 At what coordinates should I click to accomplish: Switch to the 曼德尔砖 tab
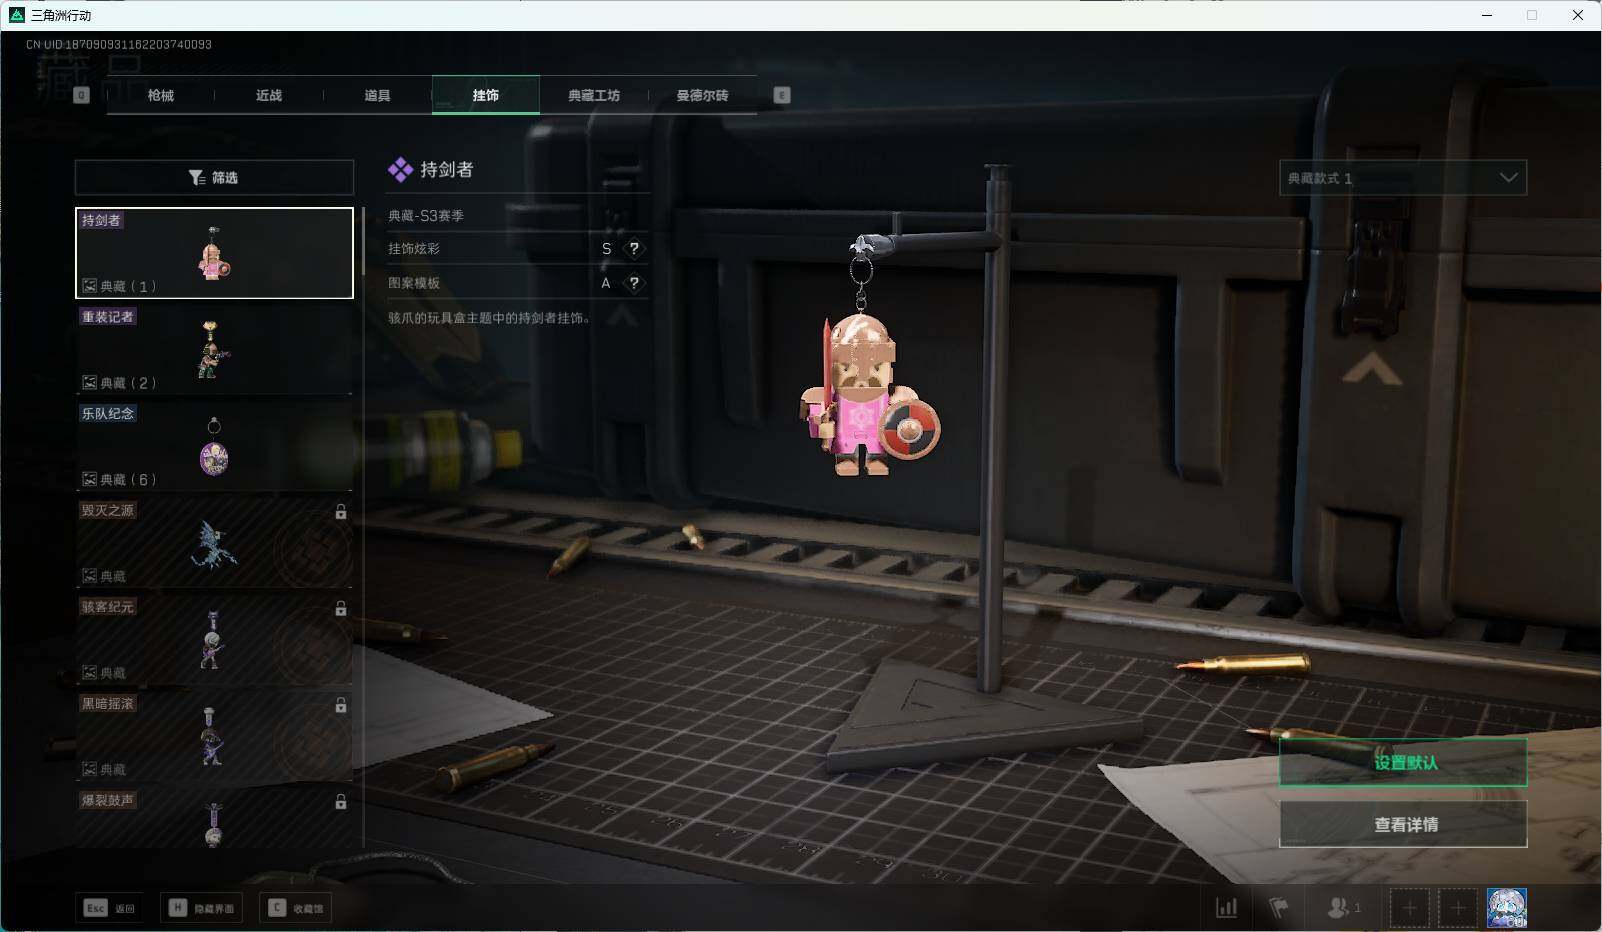pos(702,95)
